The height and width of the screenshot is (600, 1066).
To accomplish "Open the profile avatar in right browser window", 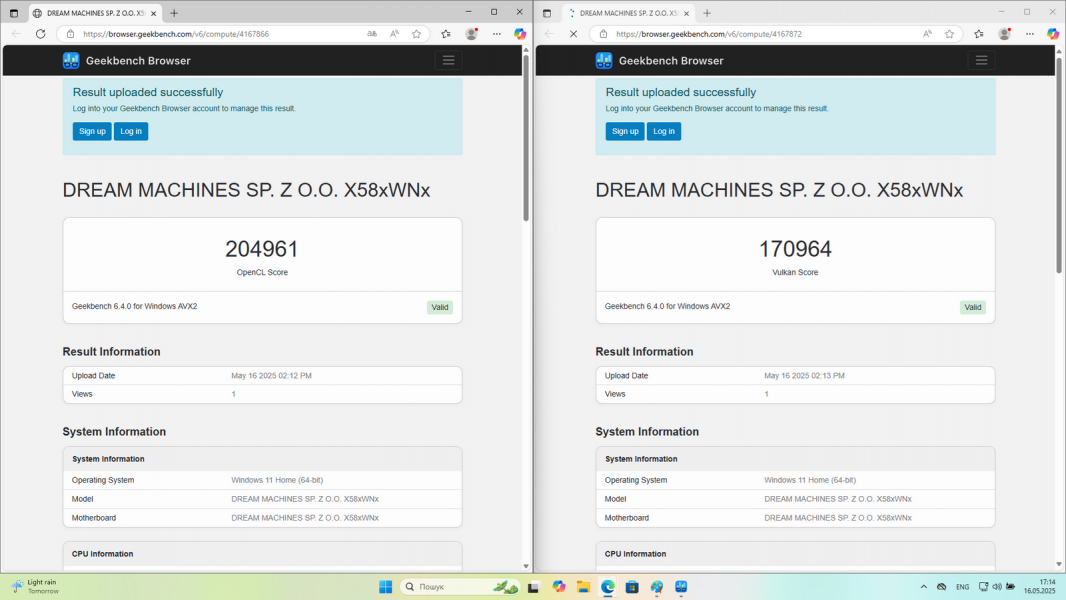I will tap(1004, 34).
